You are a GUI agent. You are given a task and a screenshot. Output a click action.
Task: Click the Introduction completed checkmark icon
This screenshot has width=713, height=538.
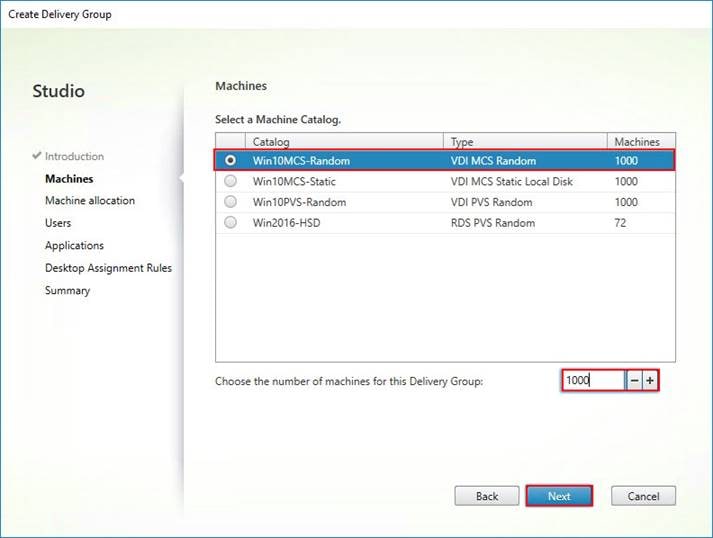pos(37,156)
